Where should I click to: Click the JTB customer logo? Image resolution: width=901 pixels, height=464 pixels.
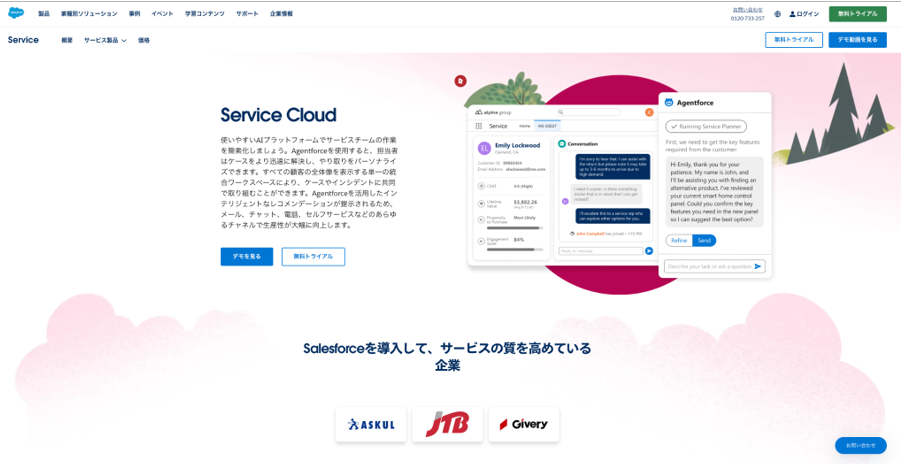pyautogui.click(x=447, y=424)
